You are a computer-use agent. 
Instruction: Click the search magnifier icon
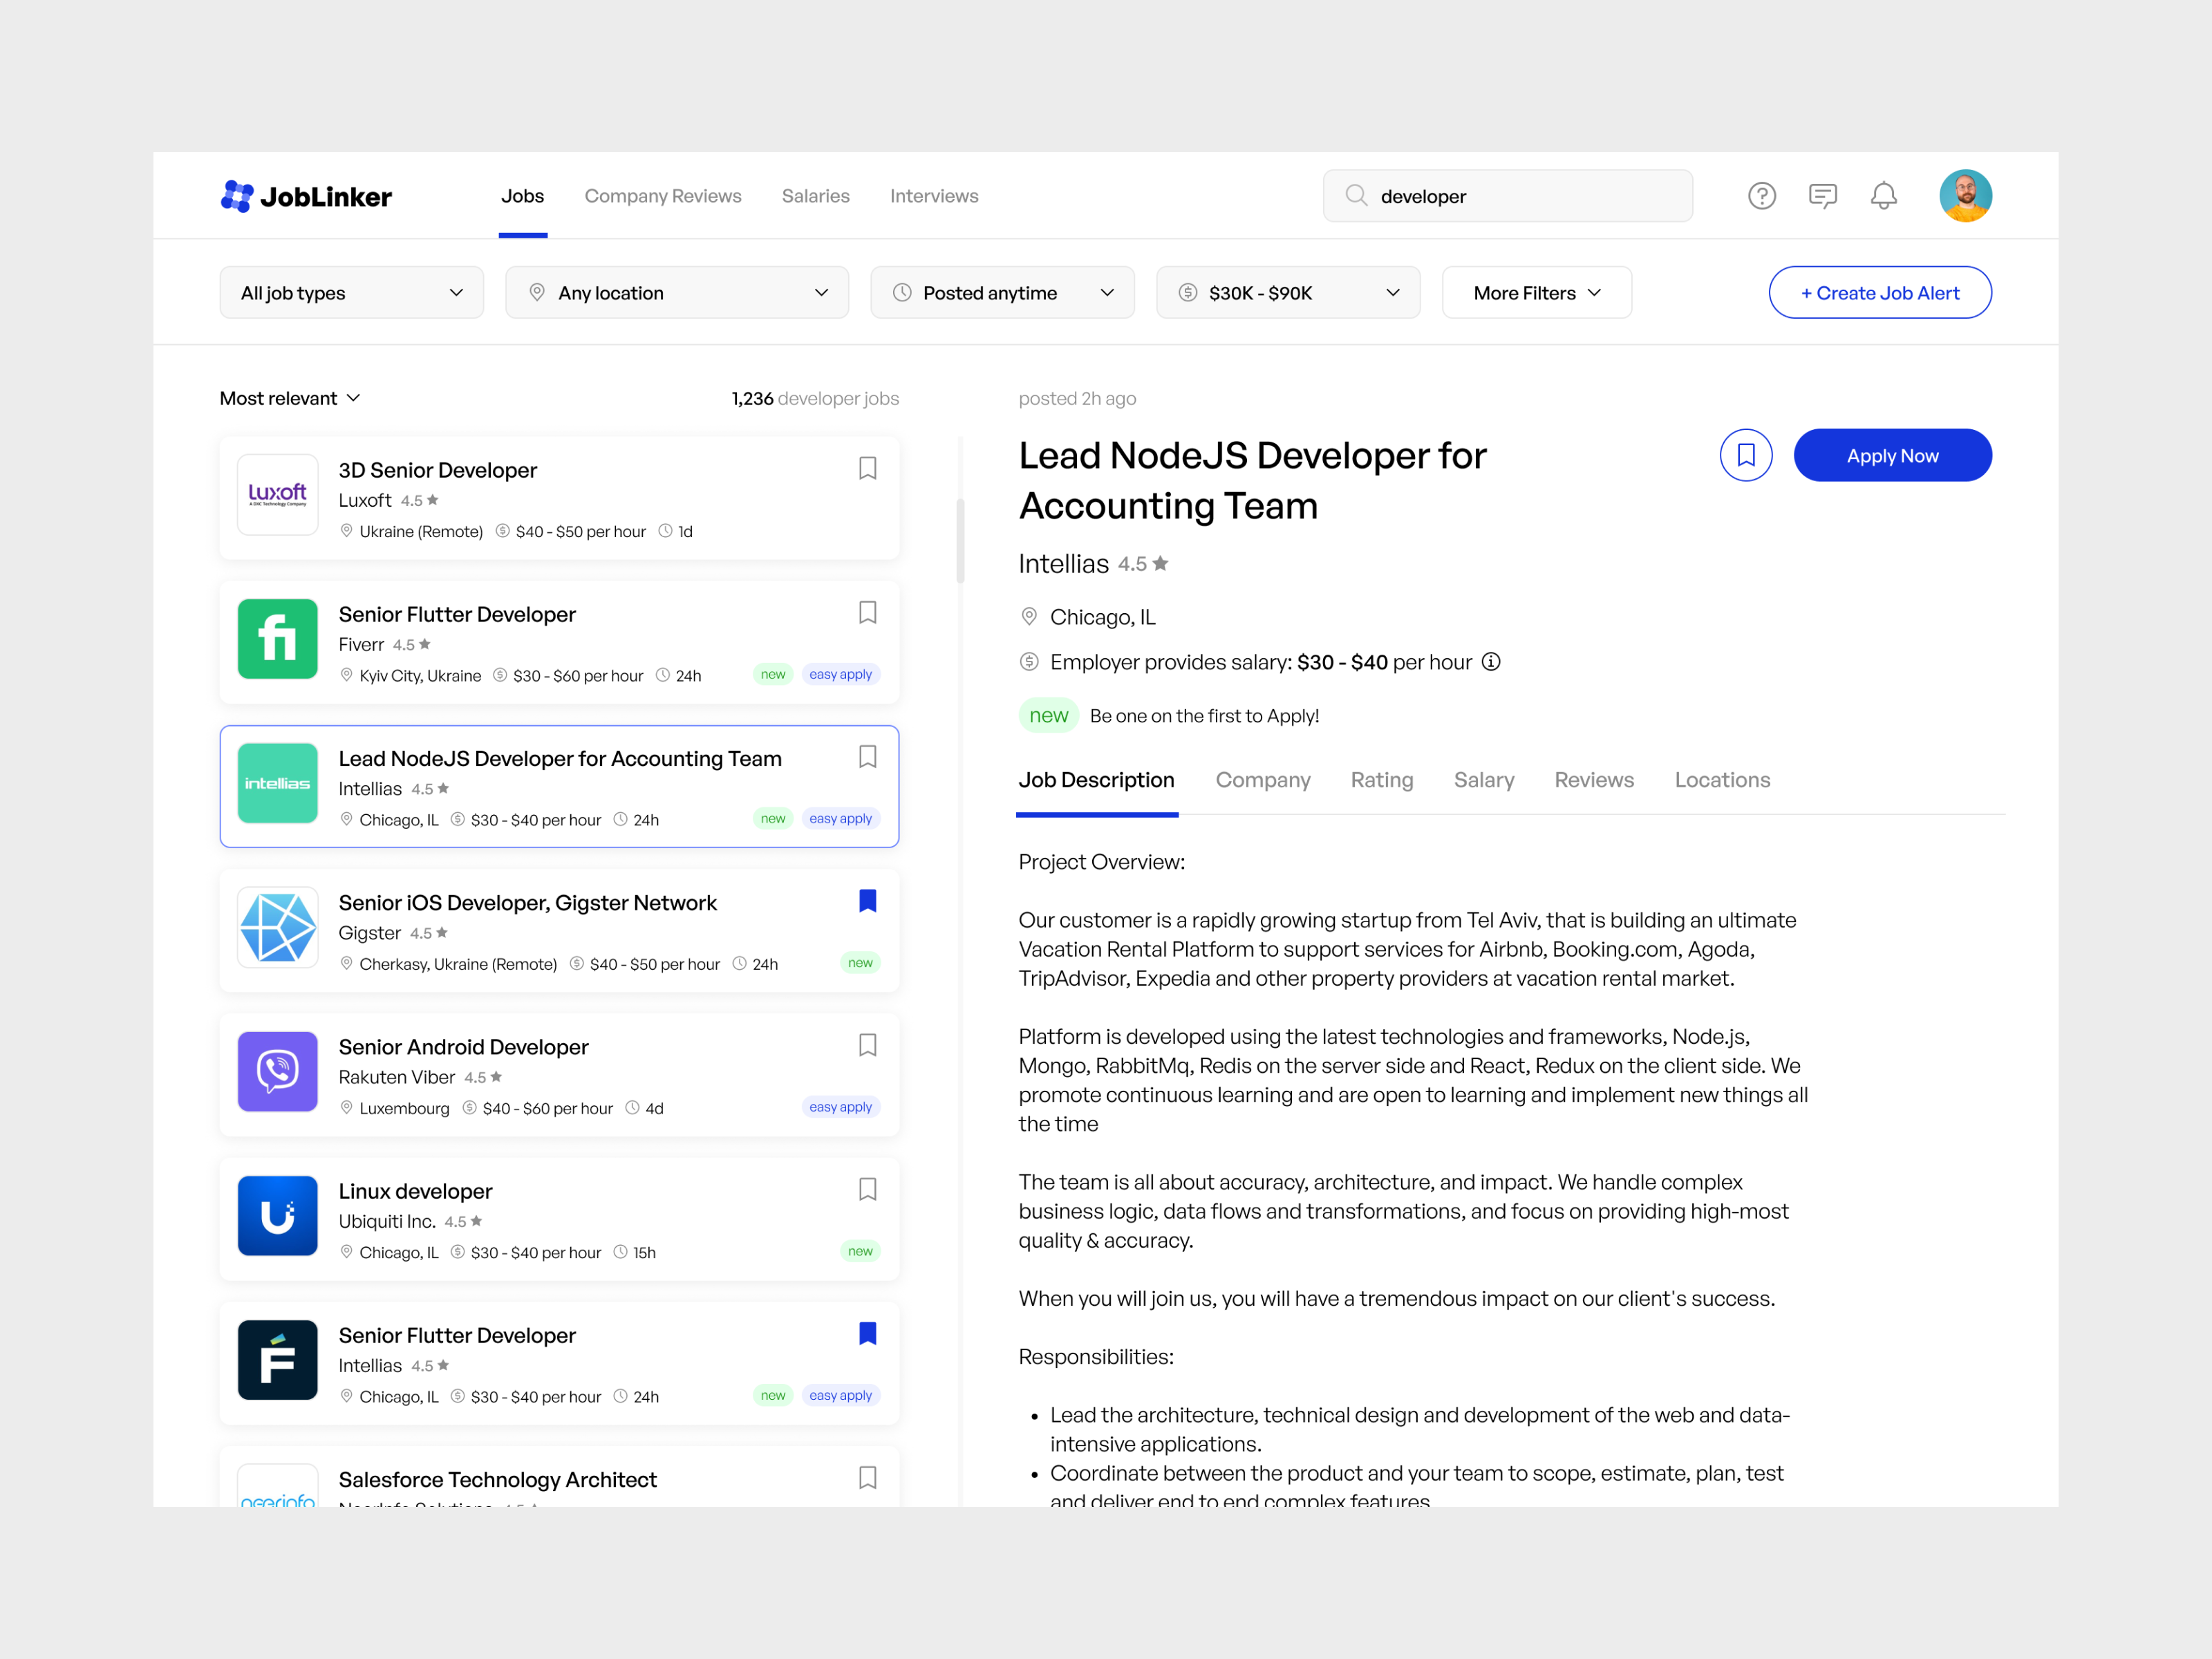point(1355,195)
